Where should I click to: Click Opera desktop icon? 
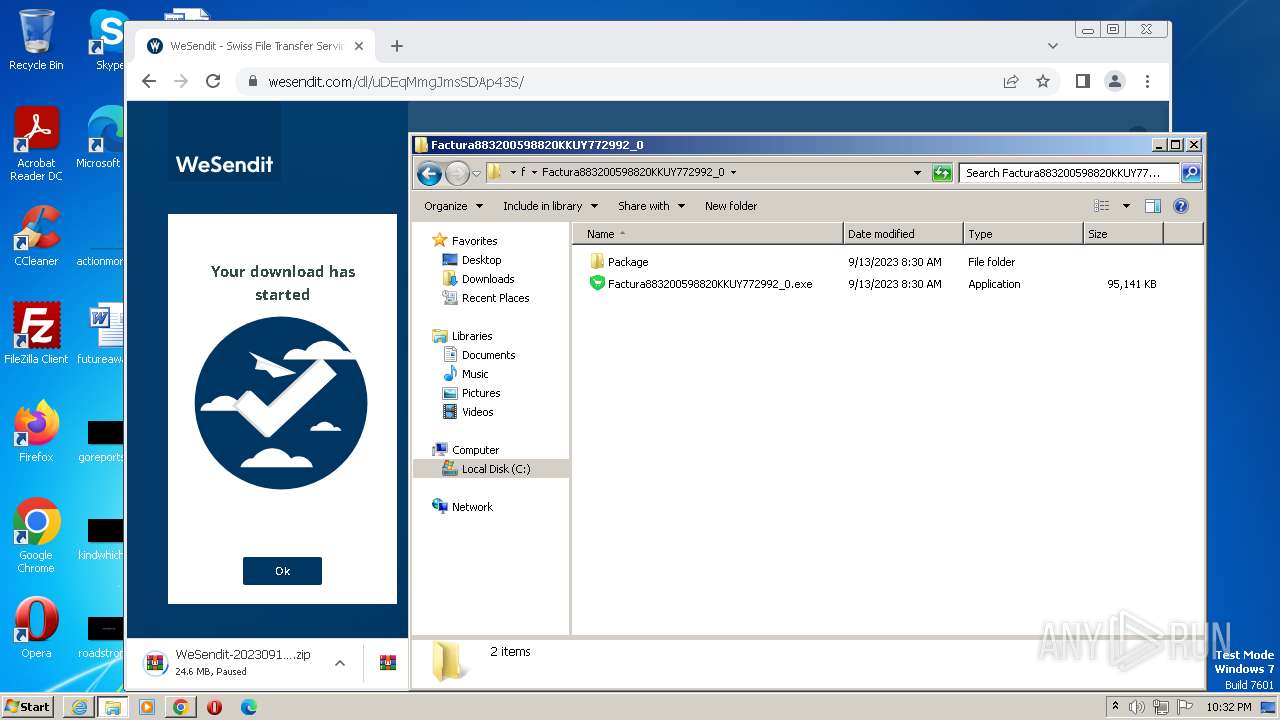coord(36,627)
